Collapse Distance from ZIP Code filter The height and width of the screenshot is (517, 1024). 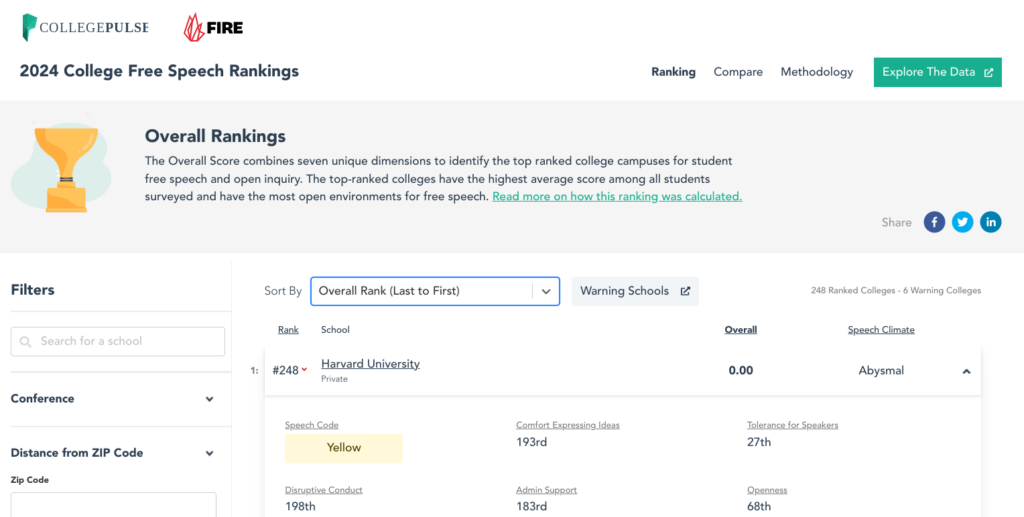209,453
